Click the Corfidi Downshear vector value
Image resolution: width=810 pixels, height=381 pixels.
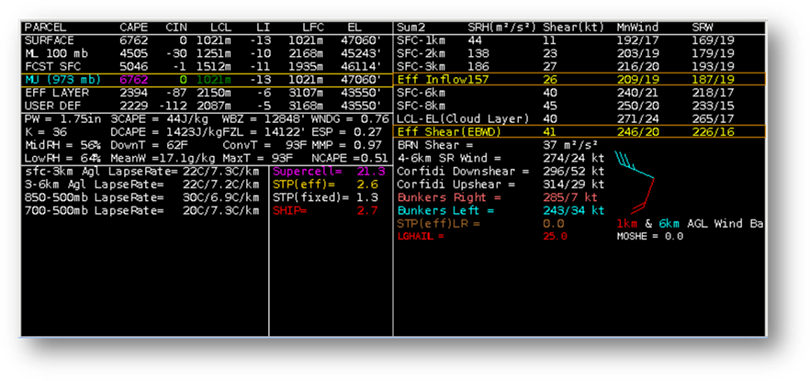click(x=573, y=171)
